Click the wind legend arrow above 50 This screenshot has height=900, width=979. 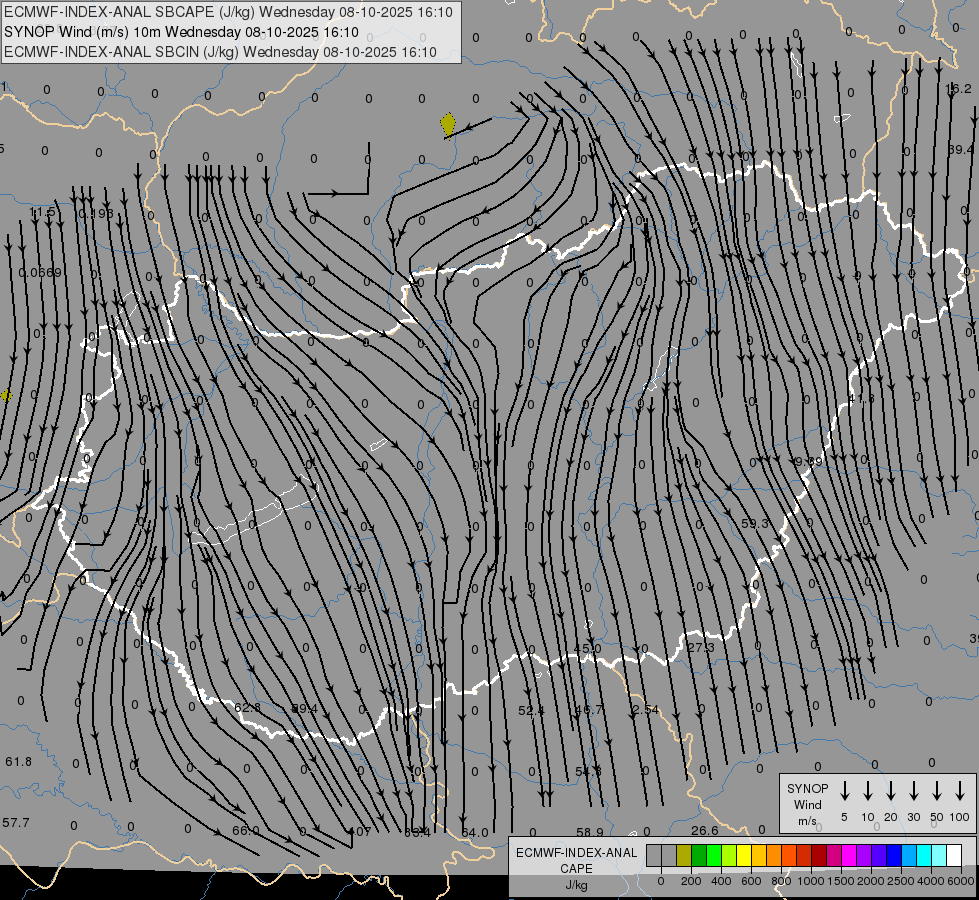pyautogui.click(x=937, y=791)
